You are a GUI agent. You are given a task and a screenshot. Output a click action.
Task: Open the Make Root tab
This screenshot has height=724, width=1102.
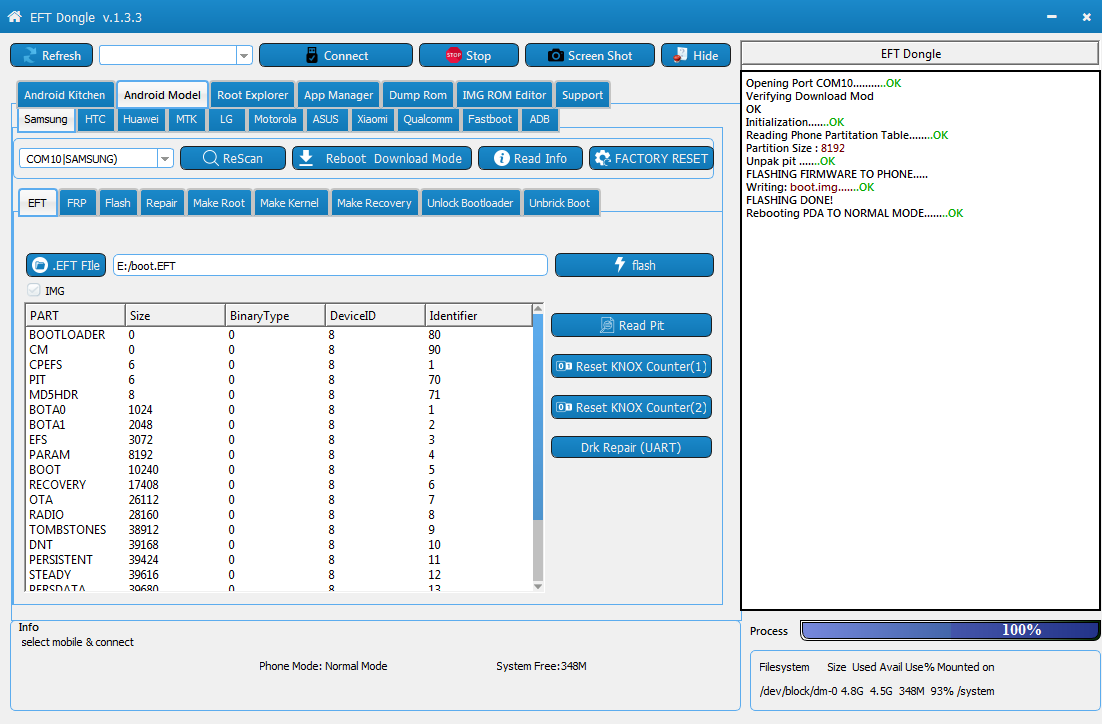click(219, 203)
